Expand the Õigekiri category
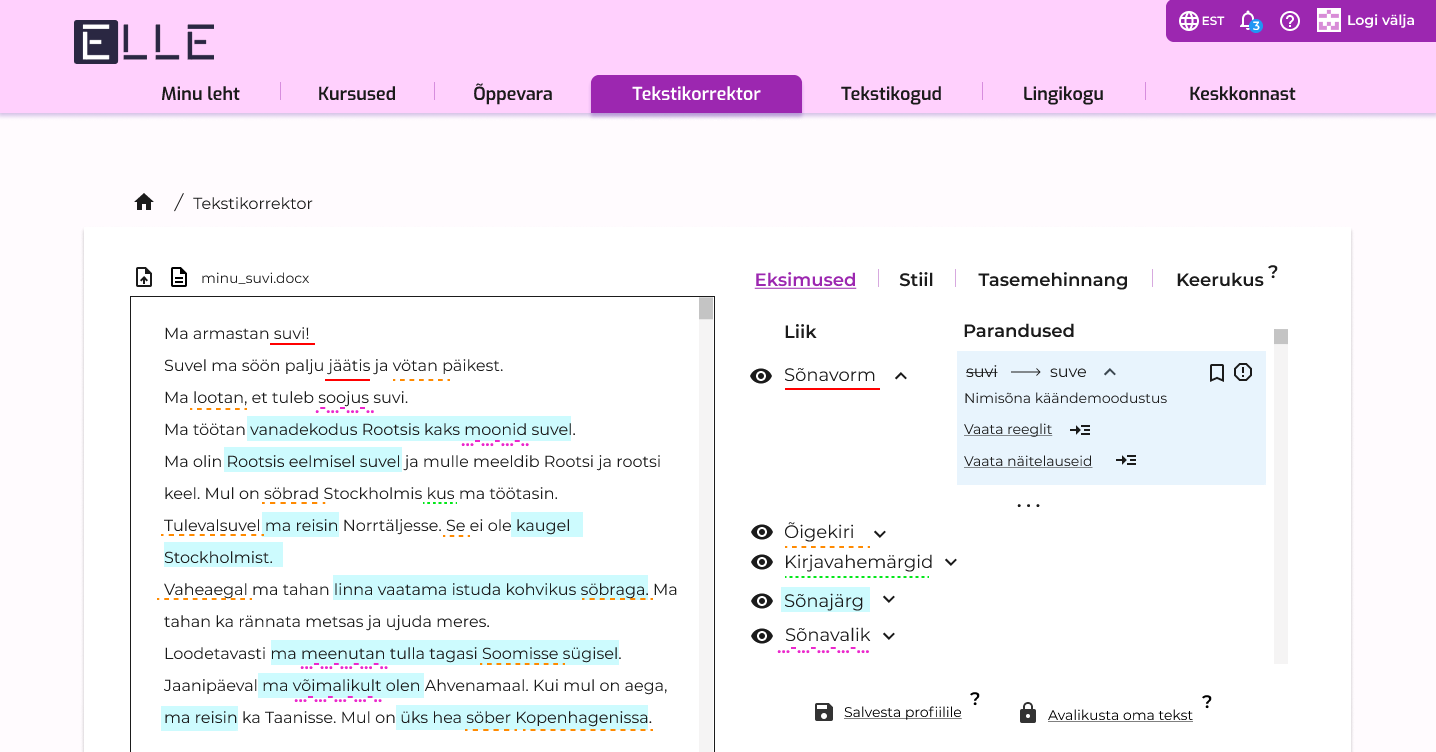1436x752 pixels. (x=880, y=534)
